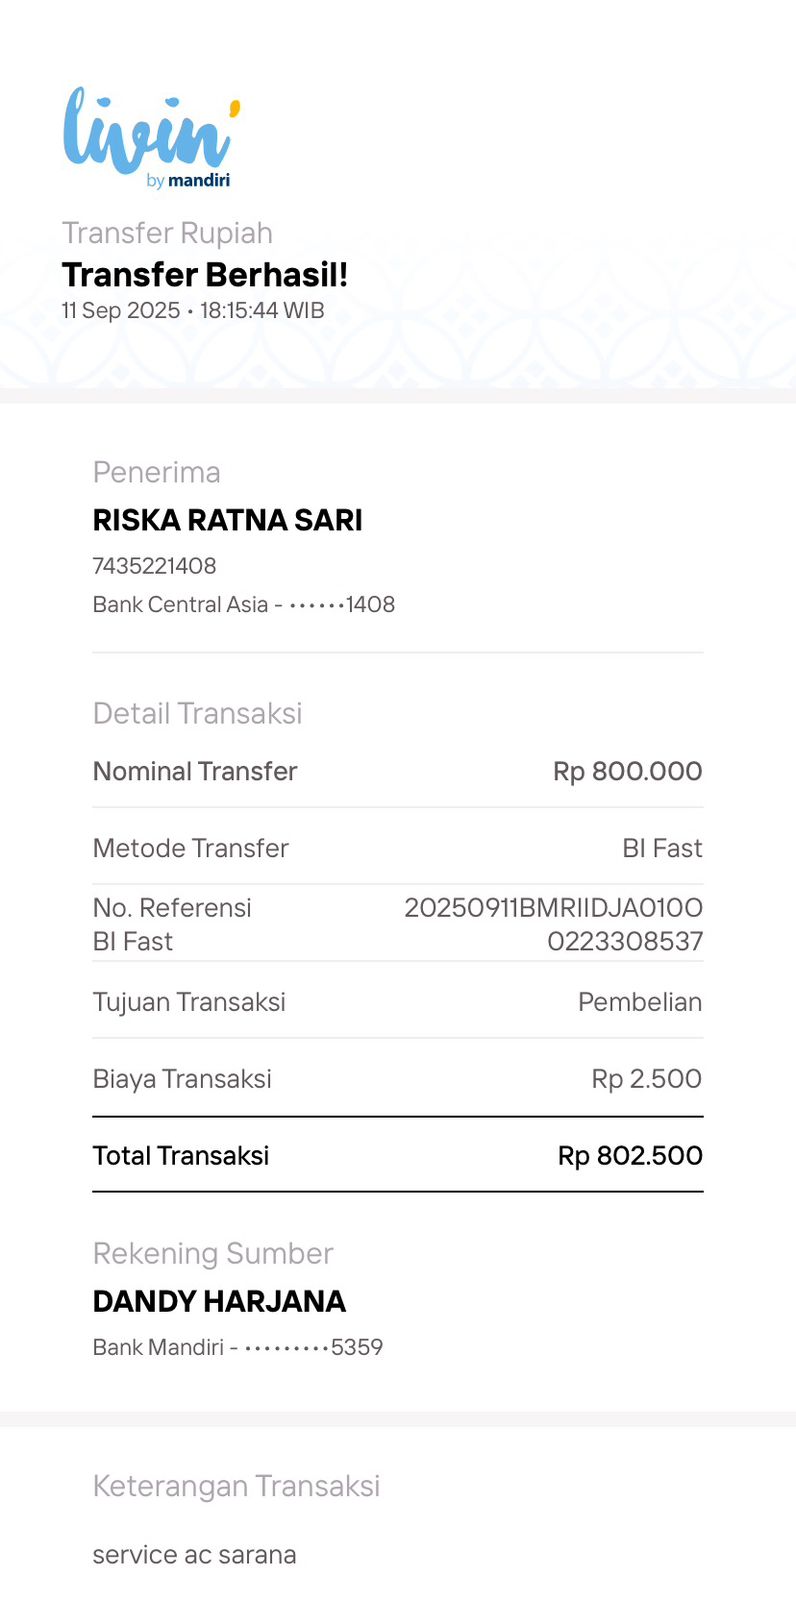Select the Rp 802.500 total amount

[630, 1156]
